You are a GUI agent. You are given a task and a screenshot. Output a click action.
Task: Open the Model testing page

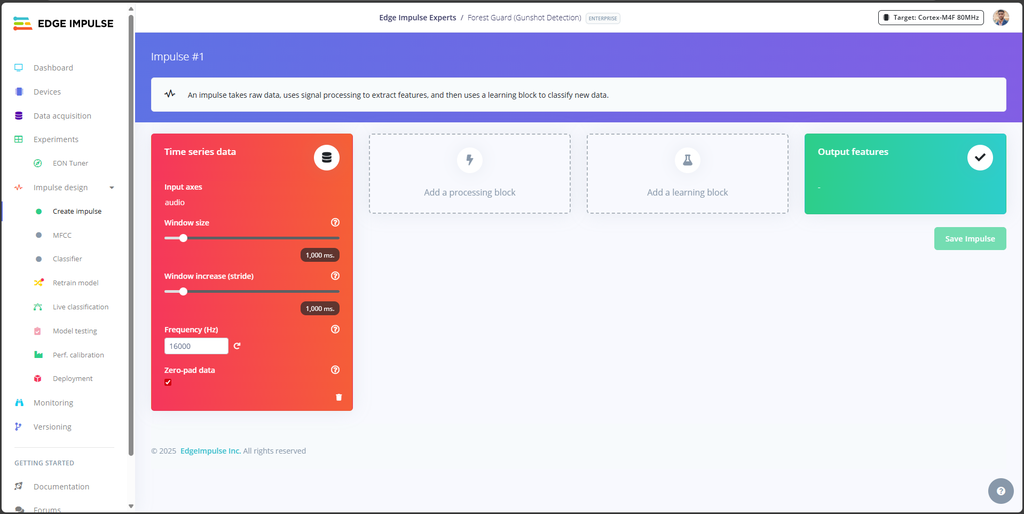pyautogui.click(x=74, y=331)
